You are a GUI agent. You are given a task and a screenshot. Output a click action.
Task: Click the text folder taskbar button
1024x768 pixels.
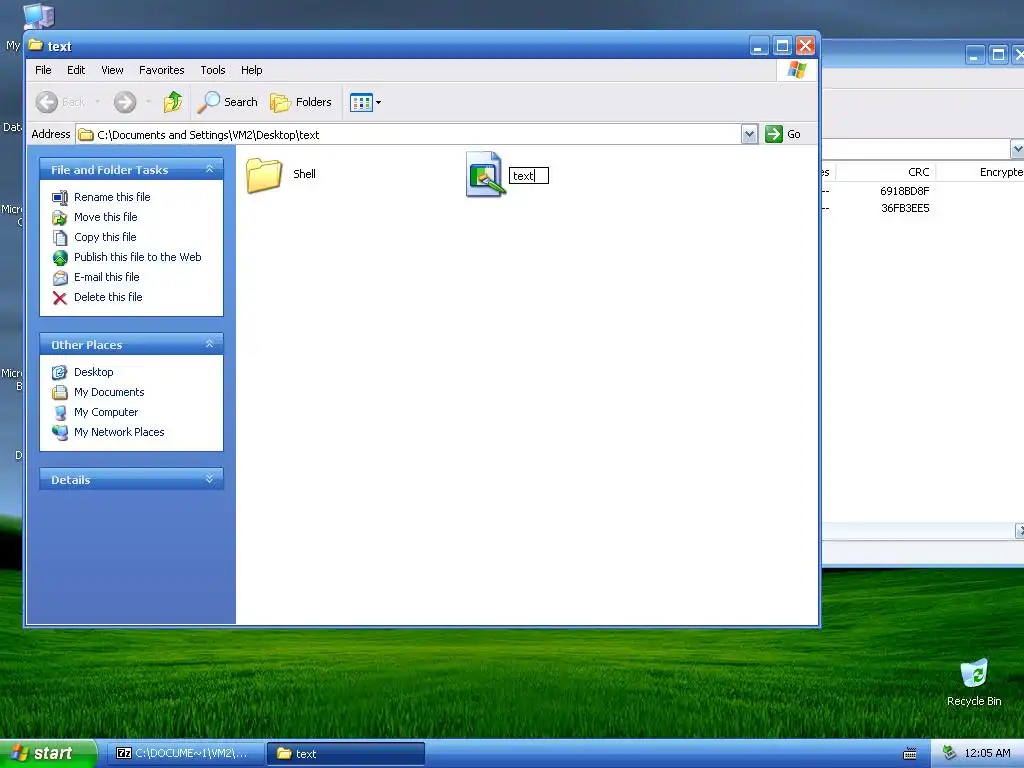pyautogui.click(x=346, y=753)
